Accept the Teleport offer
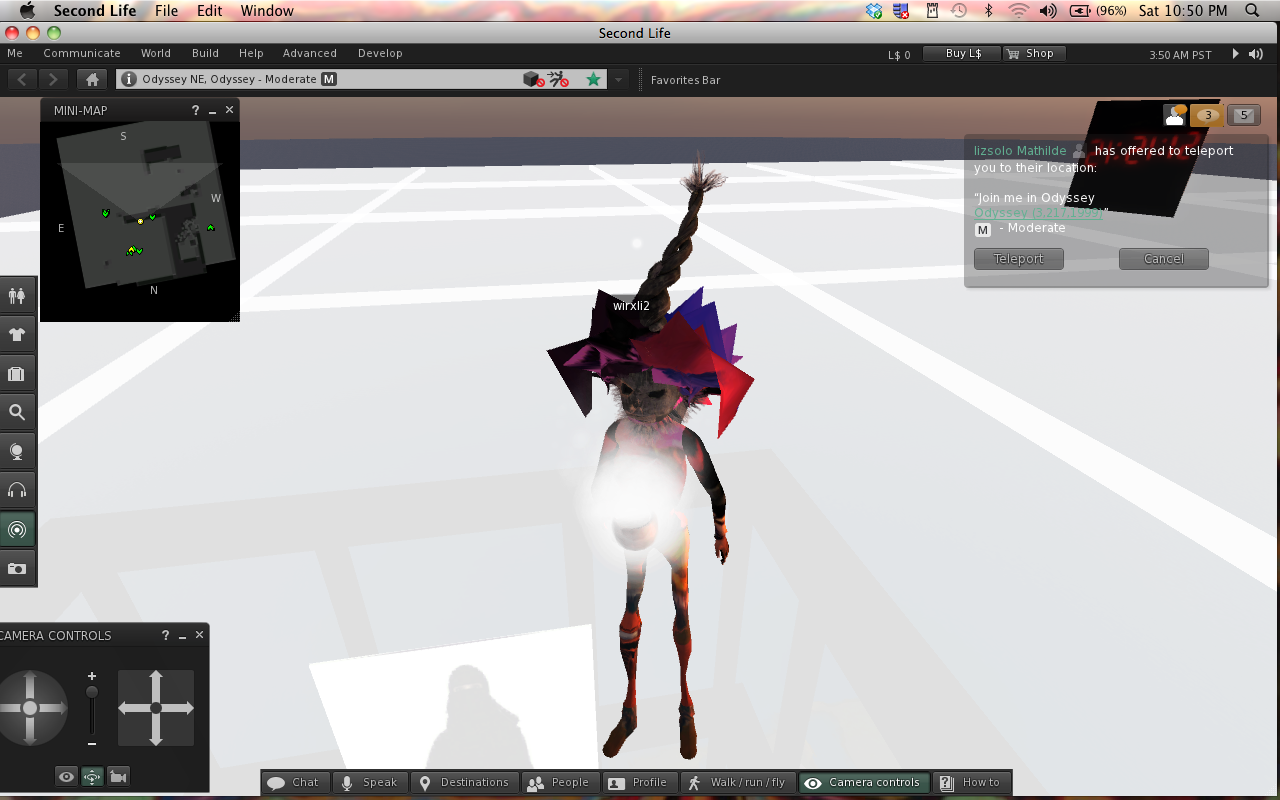The image size is (1280, 800). (x=1019, y=259)
